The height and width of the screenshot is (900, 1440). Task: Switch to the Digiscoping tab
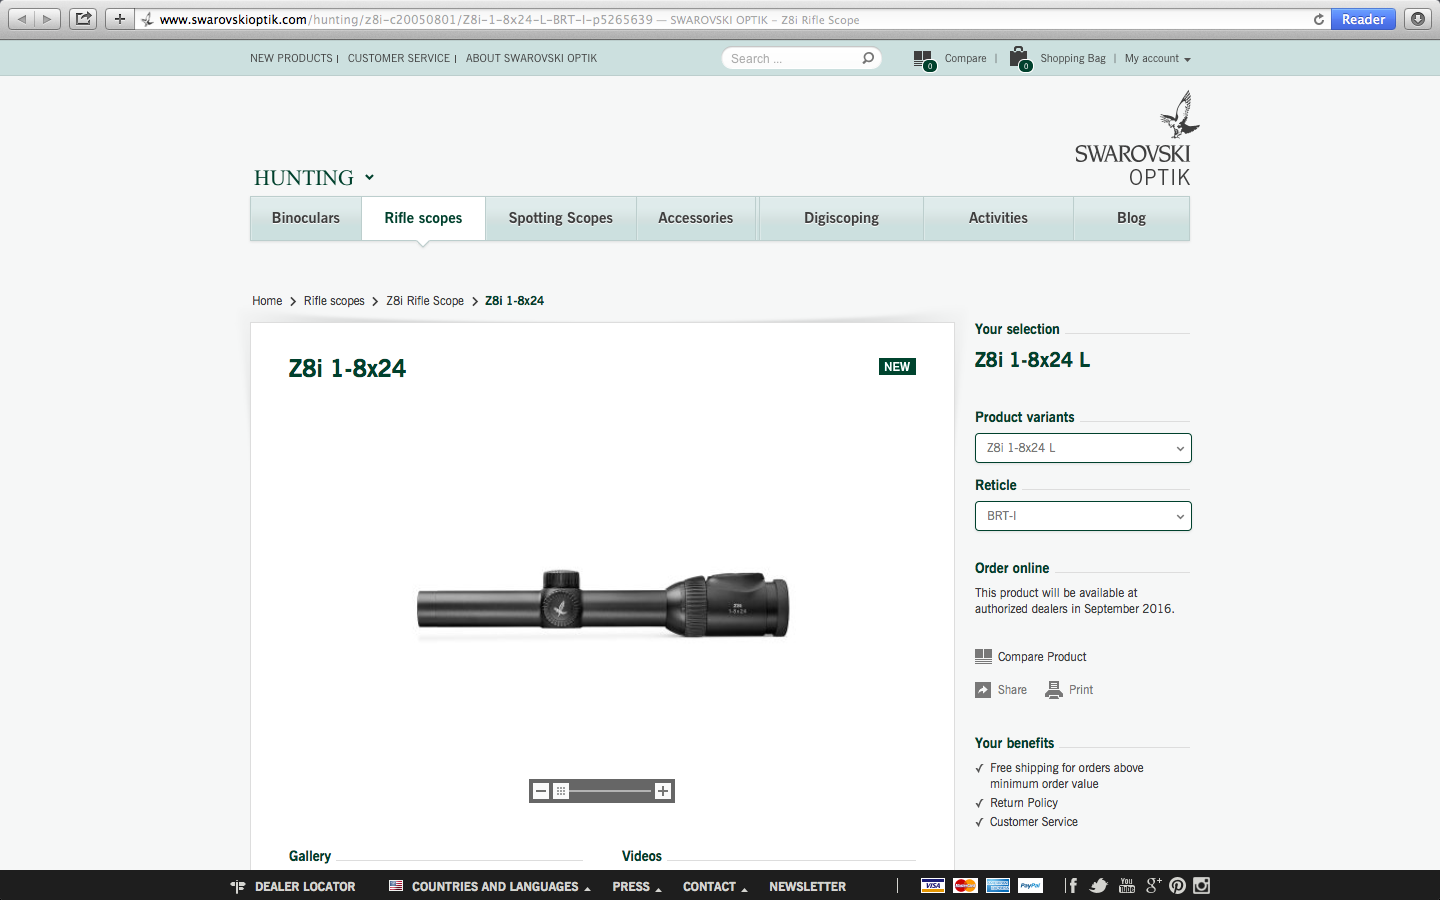coord(841,218)
